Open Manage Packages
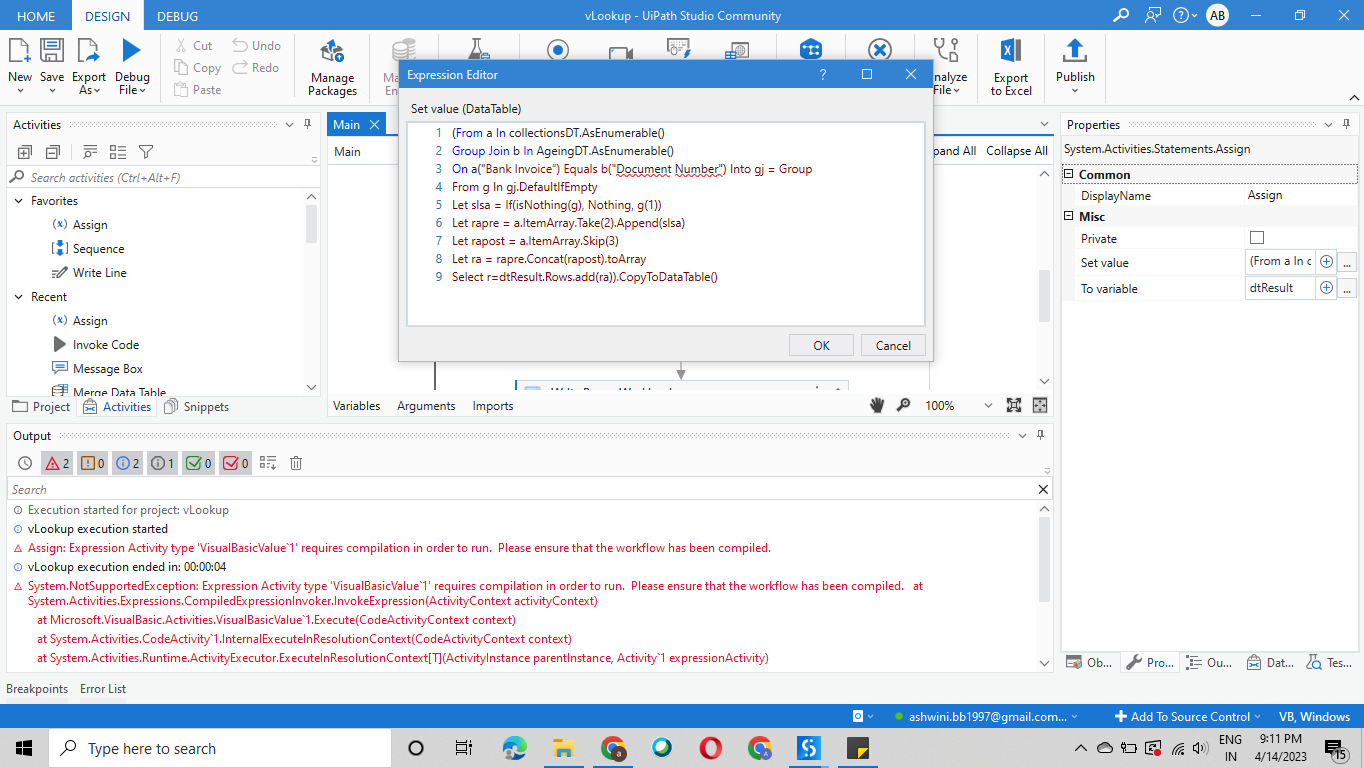This screenshot has height=768, width=1364. coord(332,68)
